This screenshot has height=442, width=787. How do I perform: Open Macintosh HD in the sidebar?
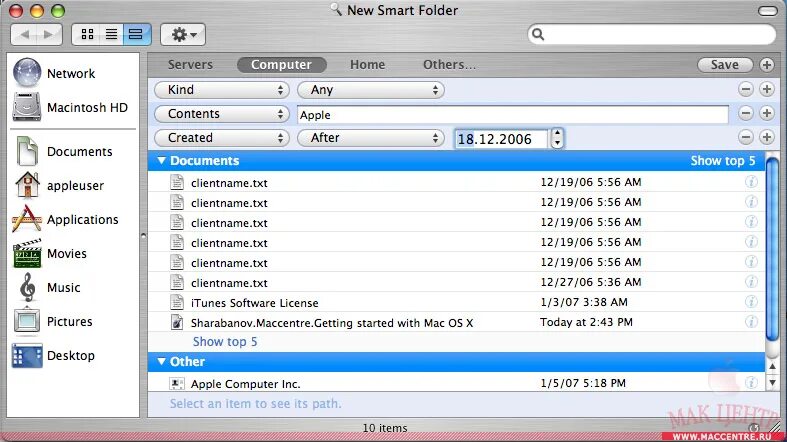coord(70,107)
